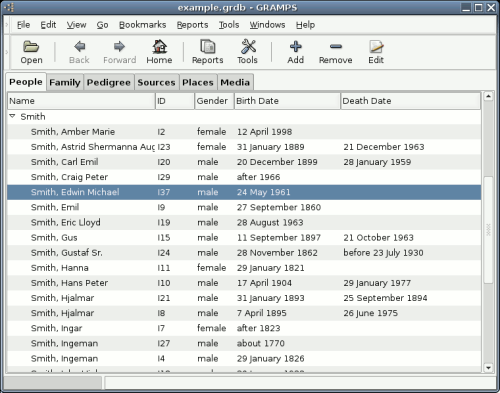
Task: Open the Tools menu in menu bar
Action: coord(229,25)
